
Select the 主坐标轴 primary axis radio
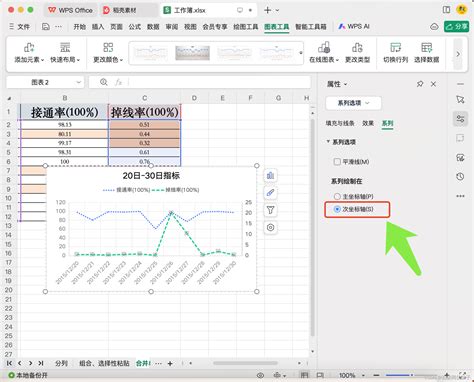point(337,196)
